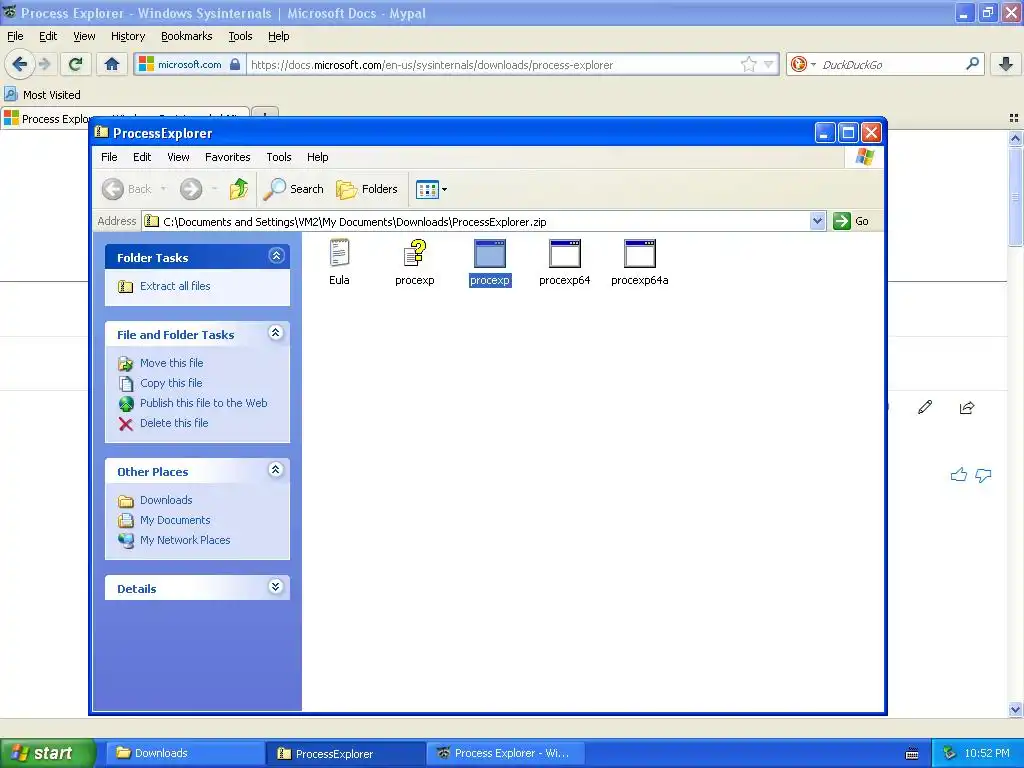This screenshot has height=768, width=1024.
Task: Click the edit pencil icon on the webpage
Action: 925,408
